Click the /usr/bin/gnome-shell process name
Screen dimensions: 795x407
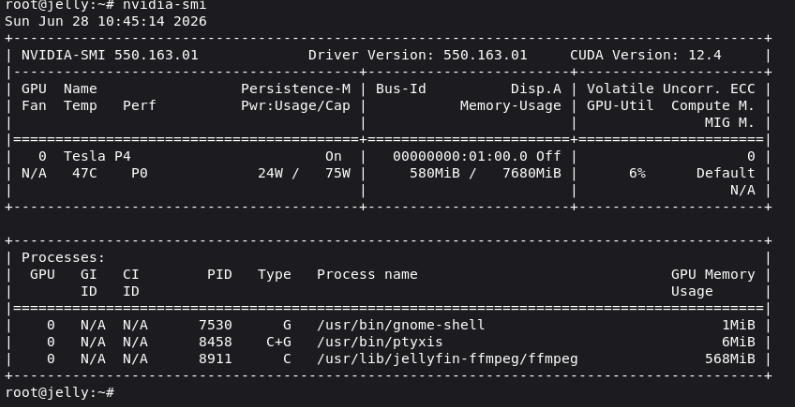[401, 325]
